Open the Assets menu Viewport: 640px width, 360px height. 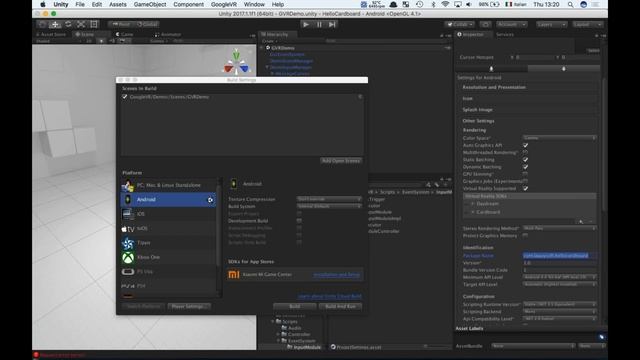(118, 4)
